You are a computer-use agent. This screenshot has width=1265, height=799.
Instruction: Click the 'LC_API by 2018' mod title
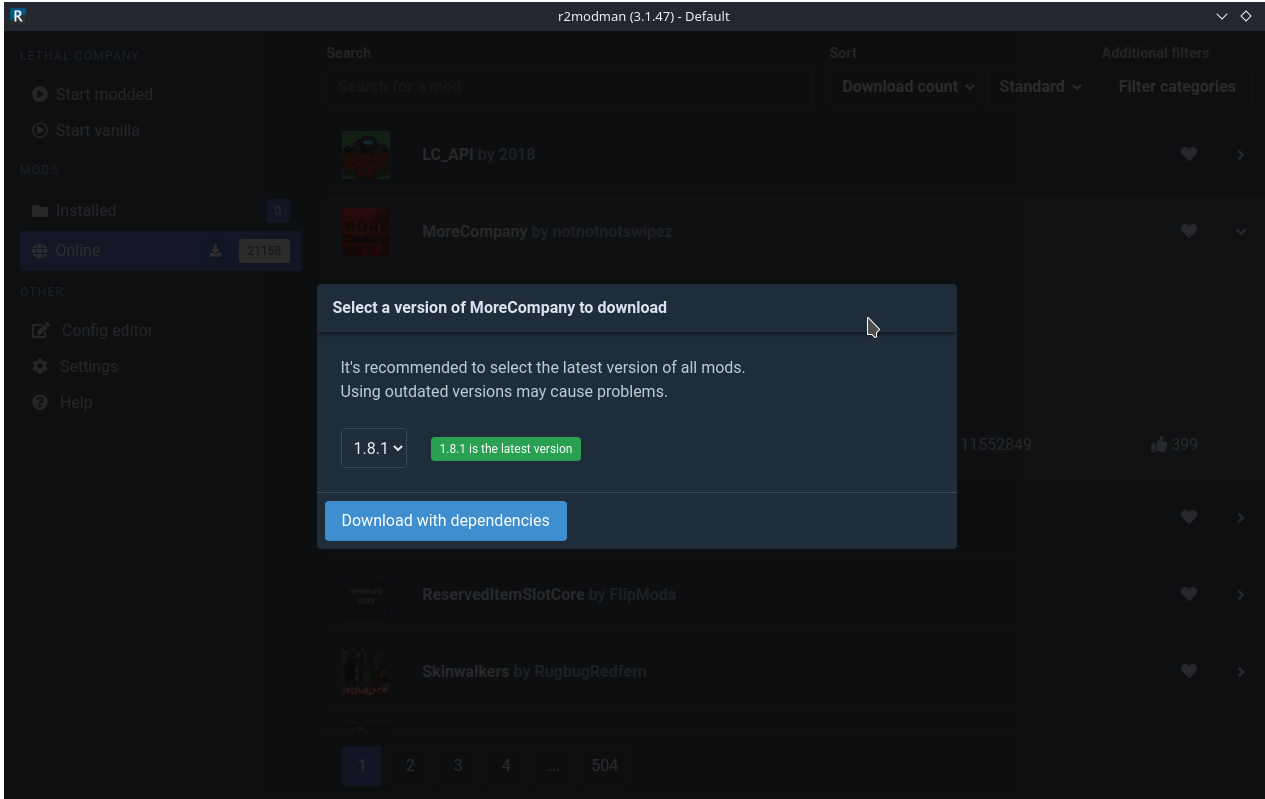tap(478, 155)
